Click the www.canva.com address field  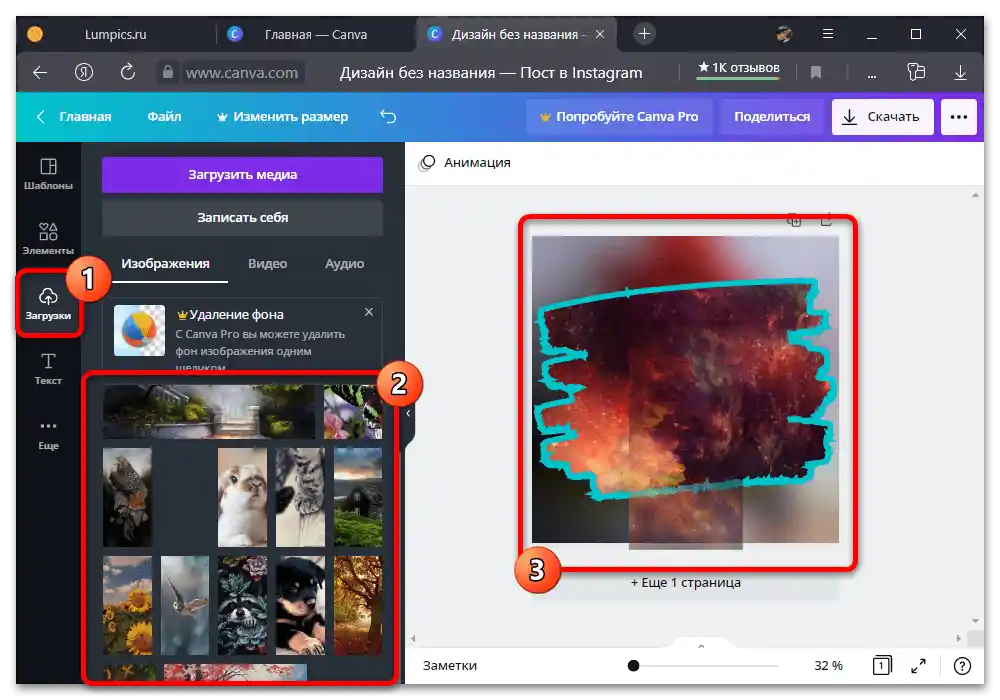tap(242, 73)
